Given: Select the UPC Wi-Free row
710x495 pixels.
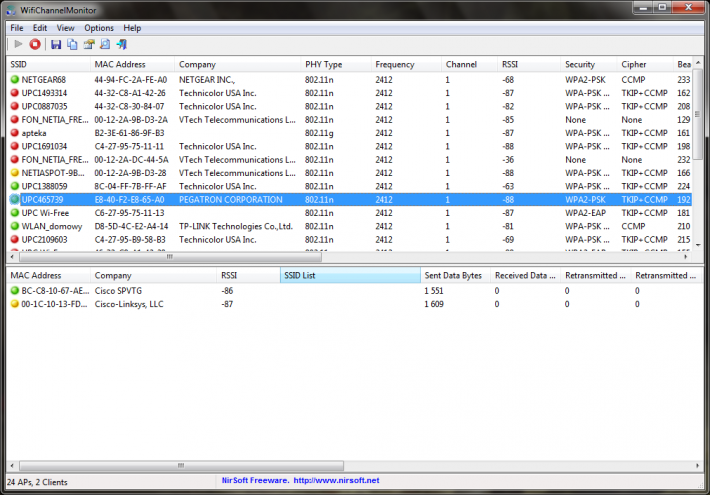Looking at the screenshot, I should coord(350,213).
